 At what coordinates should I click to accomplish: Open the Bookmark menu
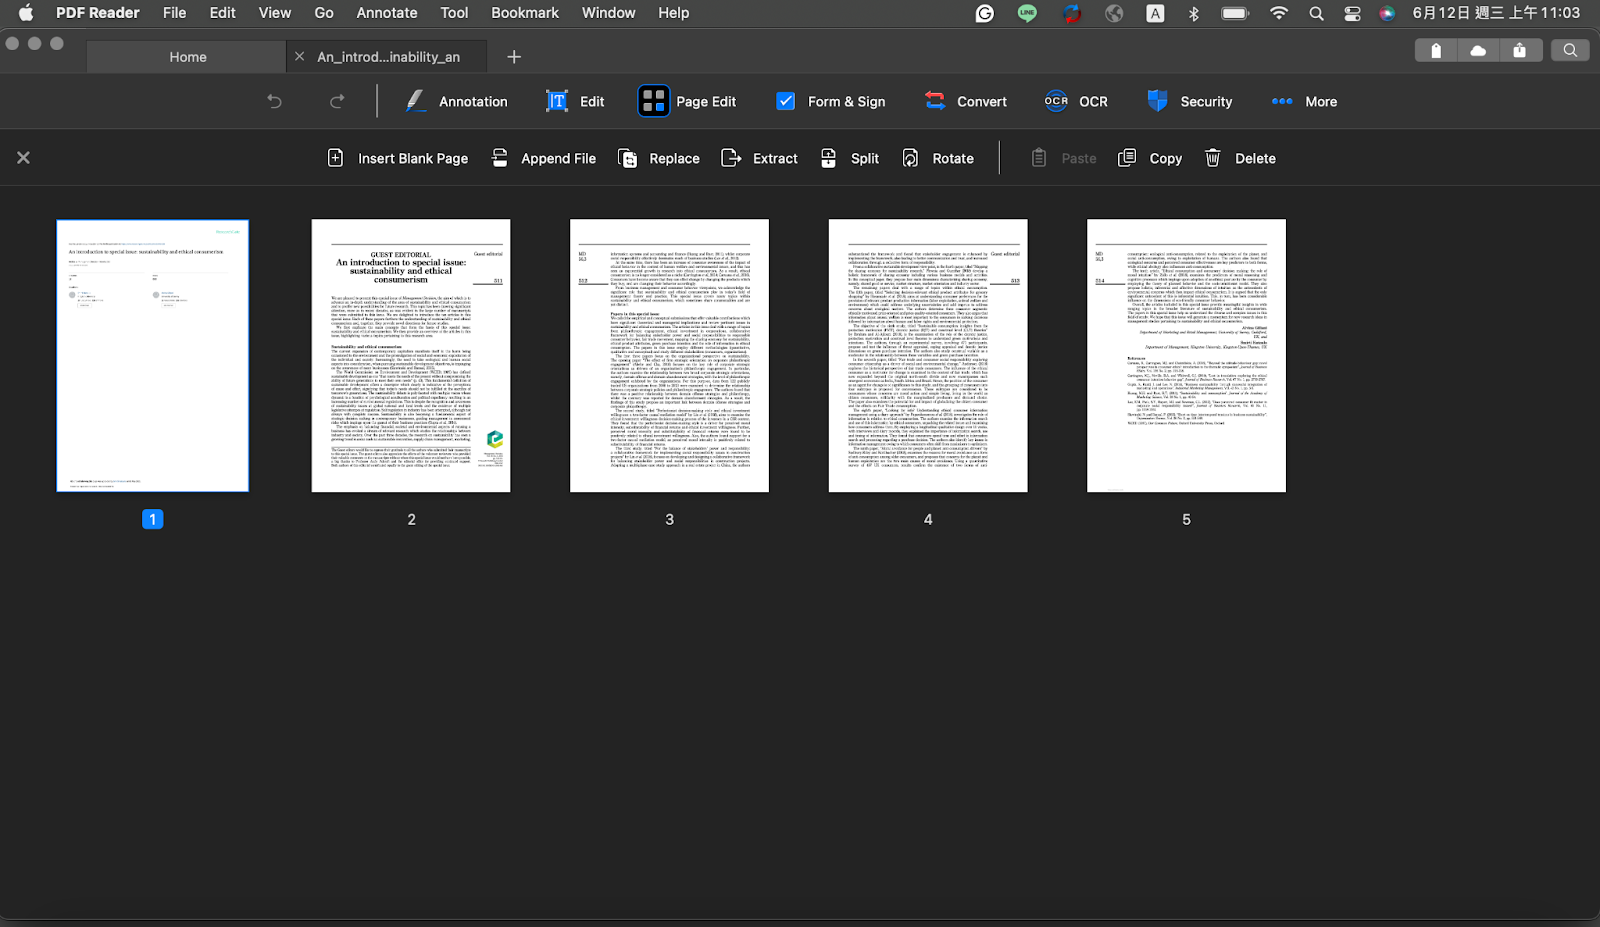point(525,13)
